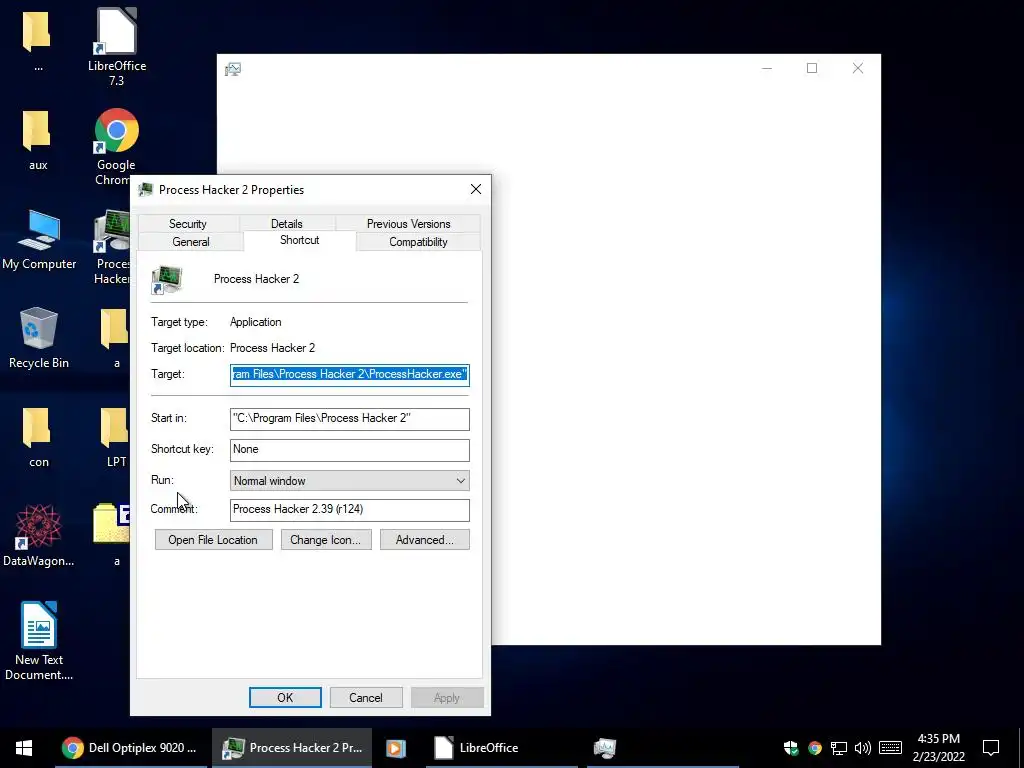This screenshot has height=768, width=1024.
Task: Select My Computer desktop icon
Action: point(39,239)
